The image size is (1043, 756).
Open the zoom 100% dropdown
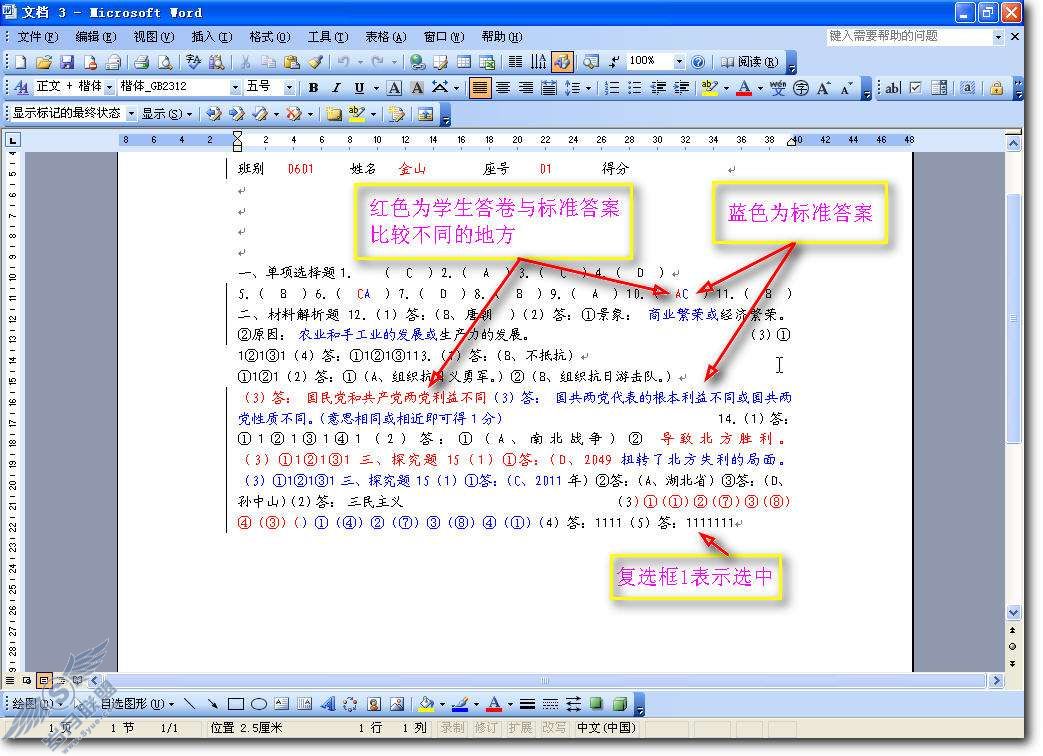678,62
